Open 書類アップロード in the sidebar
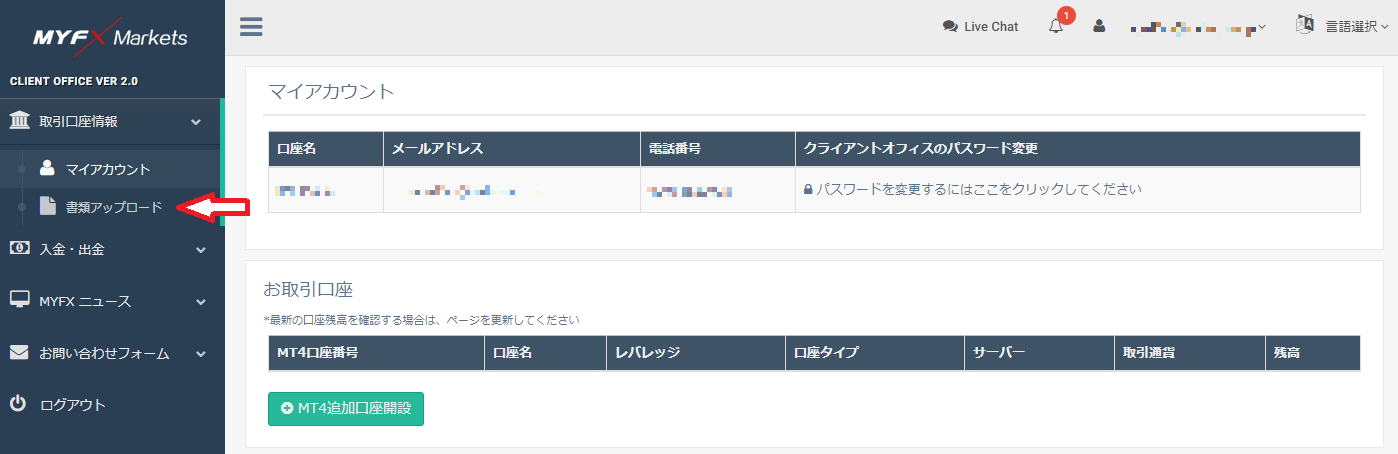1398x454 pixels. pyautogui.click(x=113, y=207)
